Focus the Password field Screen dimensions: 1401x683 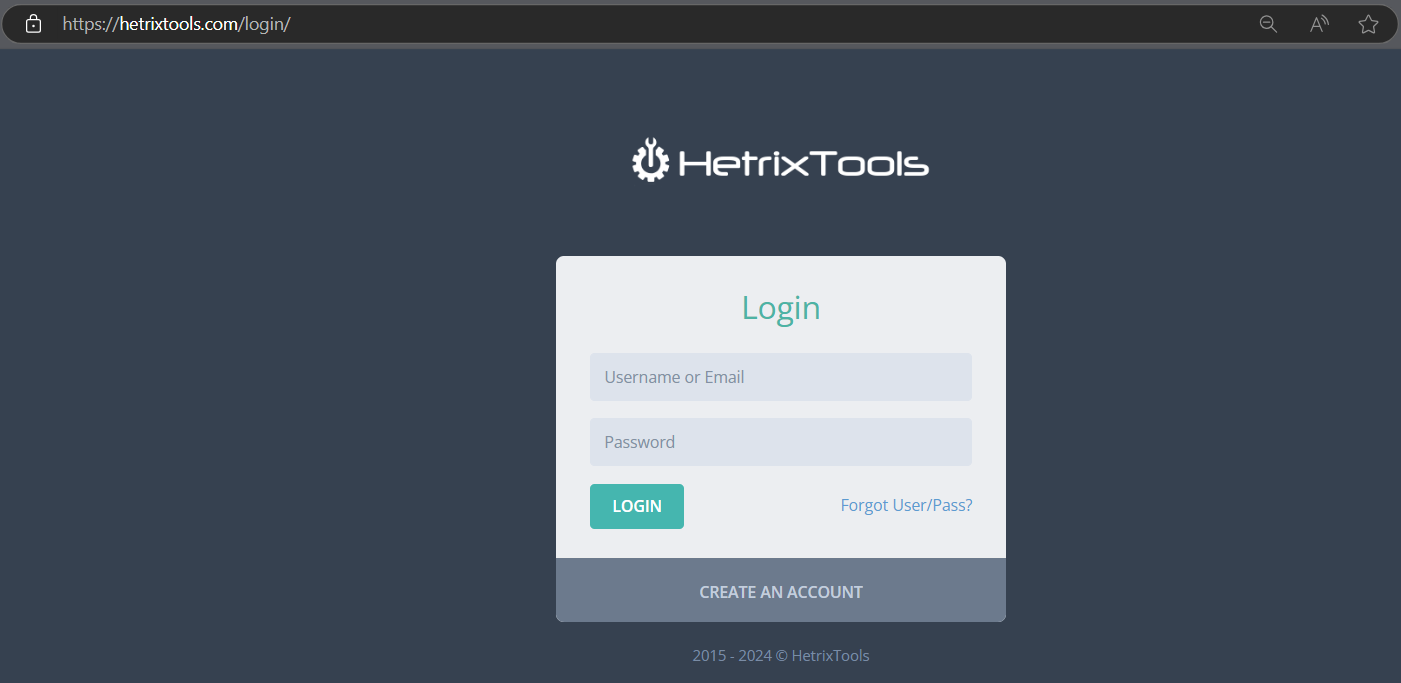[781, 442]
